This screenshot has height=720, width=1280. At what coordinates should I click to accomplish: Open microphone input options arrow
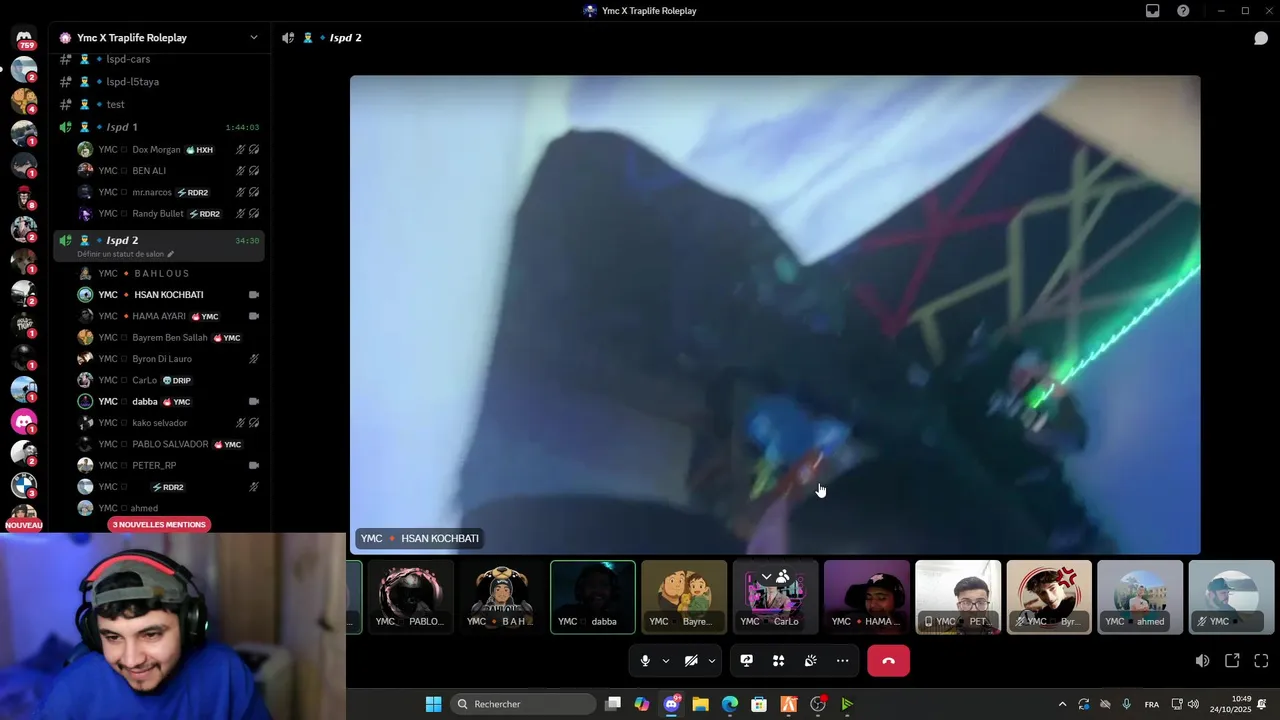coord(666,661)
